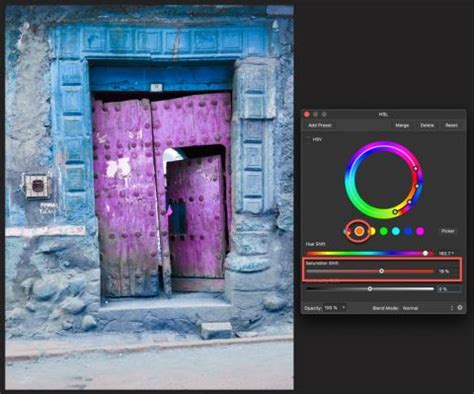Click the Merge button

(x=402, y=125)
